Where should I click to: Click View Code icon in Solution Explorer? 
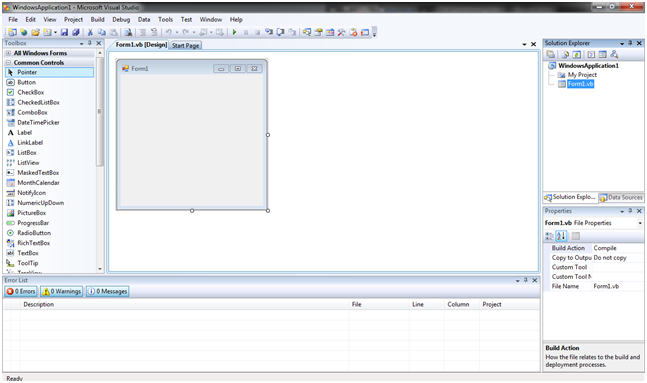click(x=591, y=54)
